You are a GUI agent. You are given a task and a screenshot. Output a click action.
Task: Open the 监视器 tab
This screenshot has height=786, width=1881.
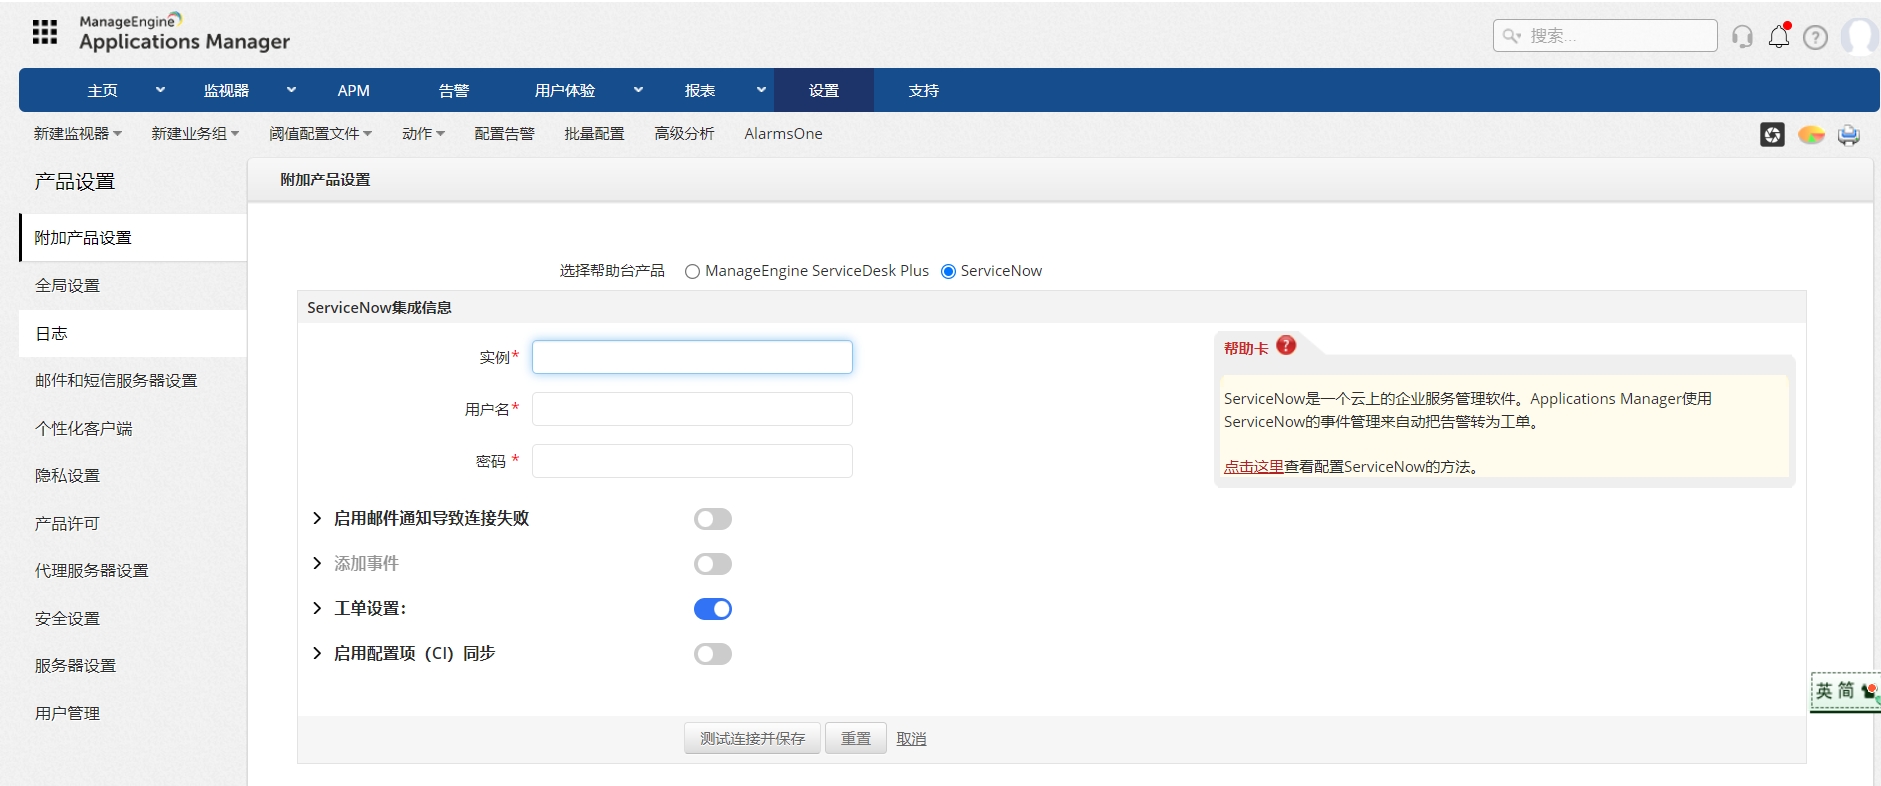226,90
